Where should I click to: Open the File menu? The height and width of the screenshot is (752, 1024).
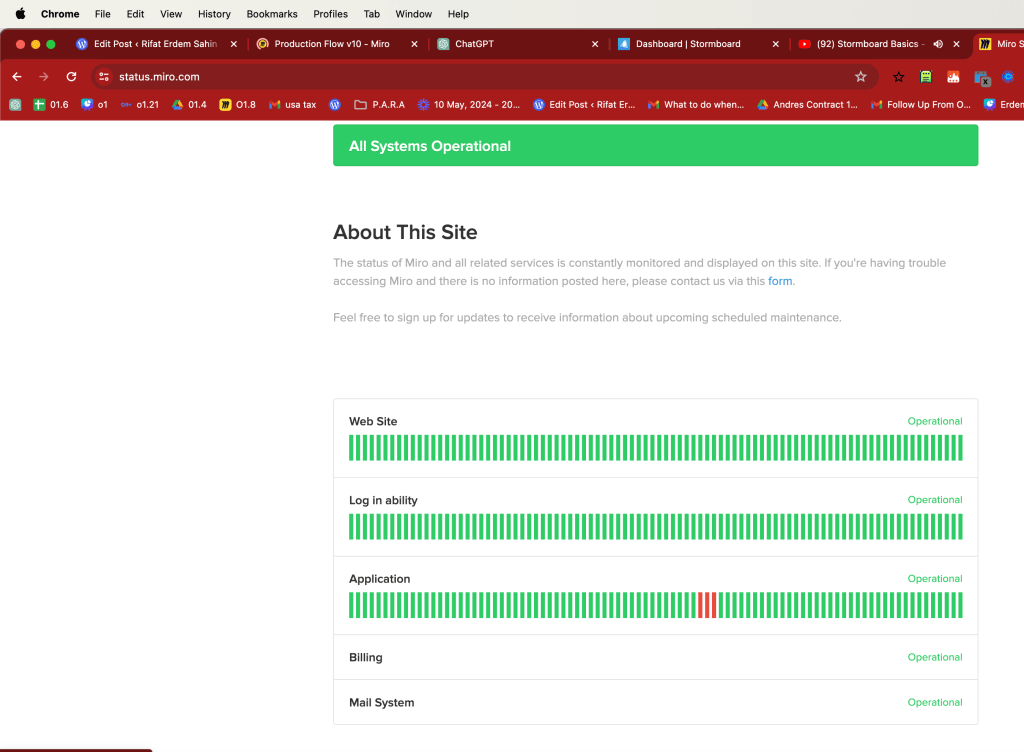click(103, 14)
